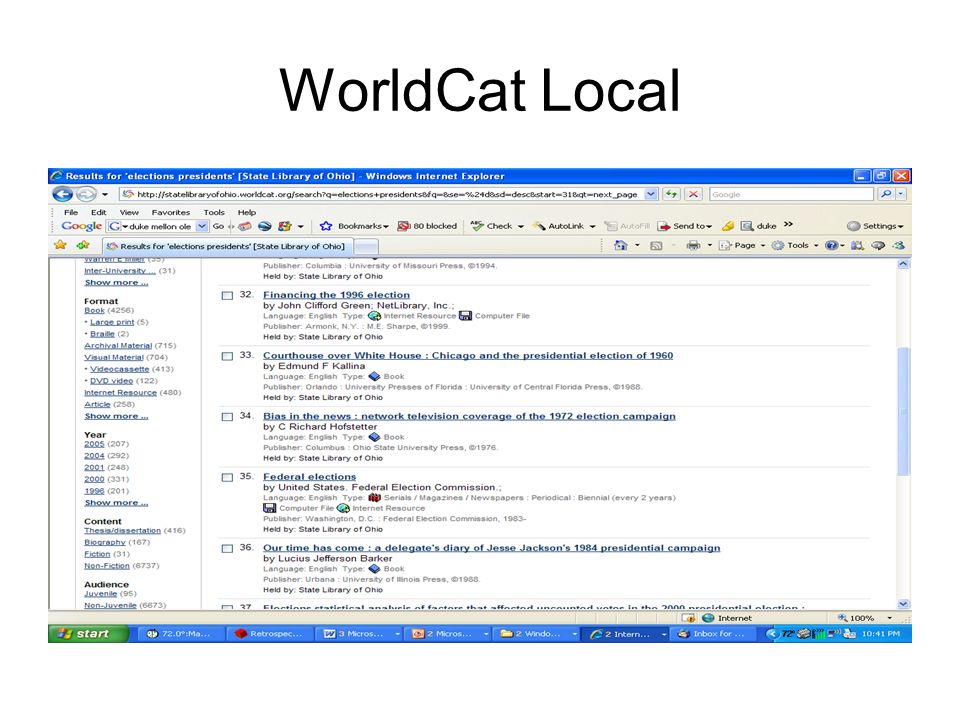The width and height of the screenshot is (960, 720).
Task: Select the checkbox beside result 34
Action: (x=227, y=417)
